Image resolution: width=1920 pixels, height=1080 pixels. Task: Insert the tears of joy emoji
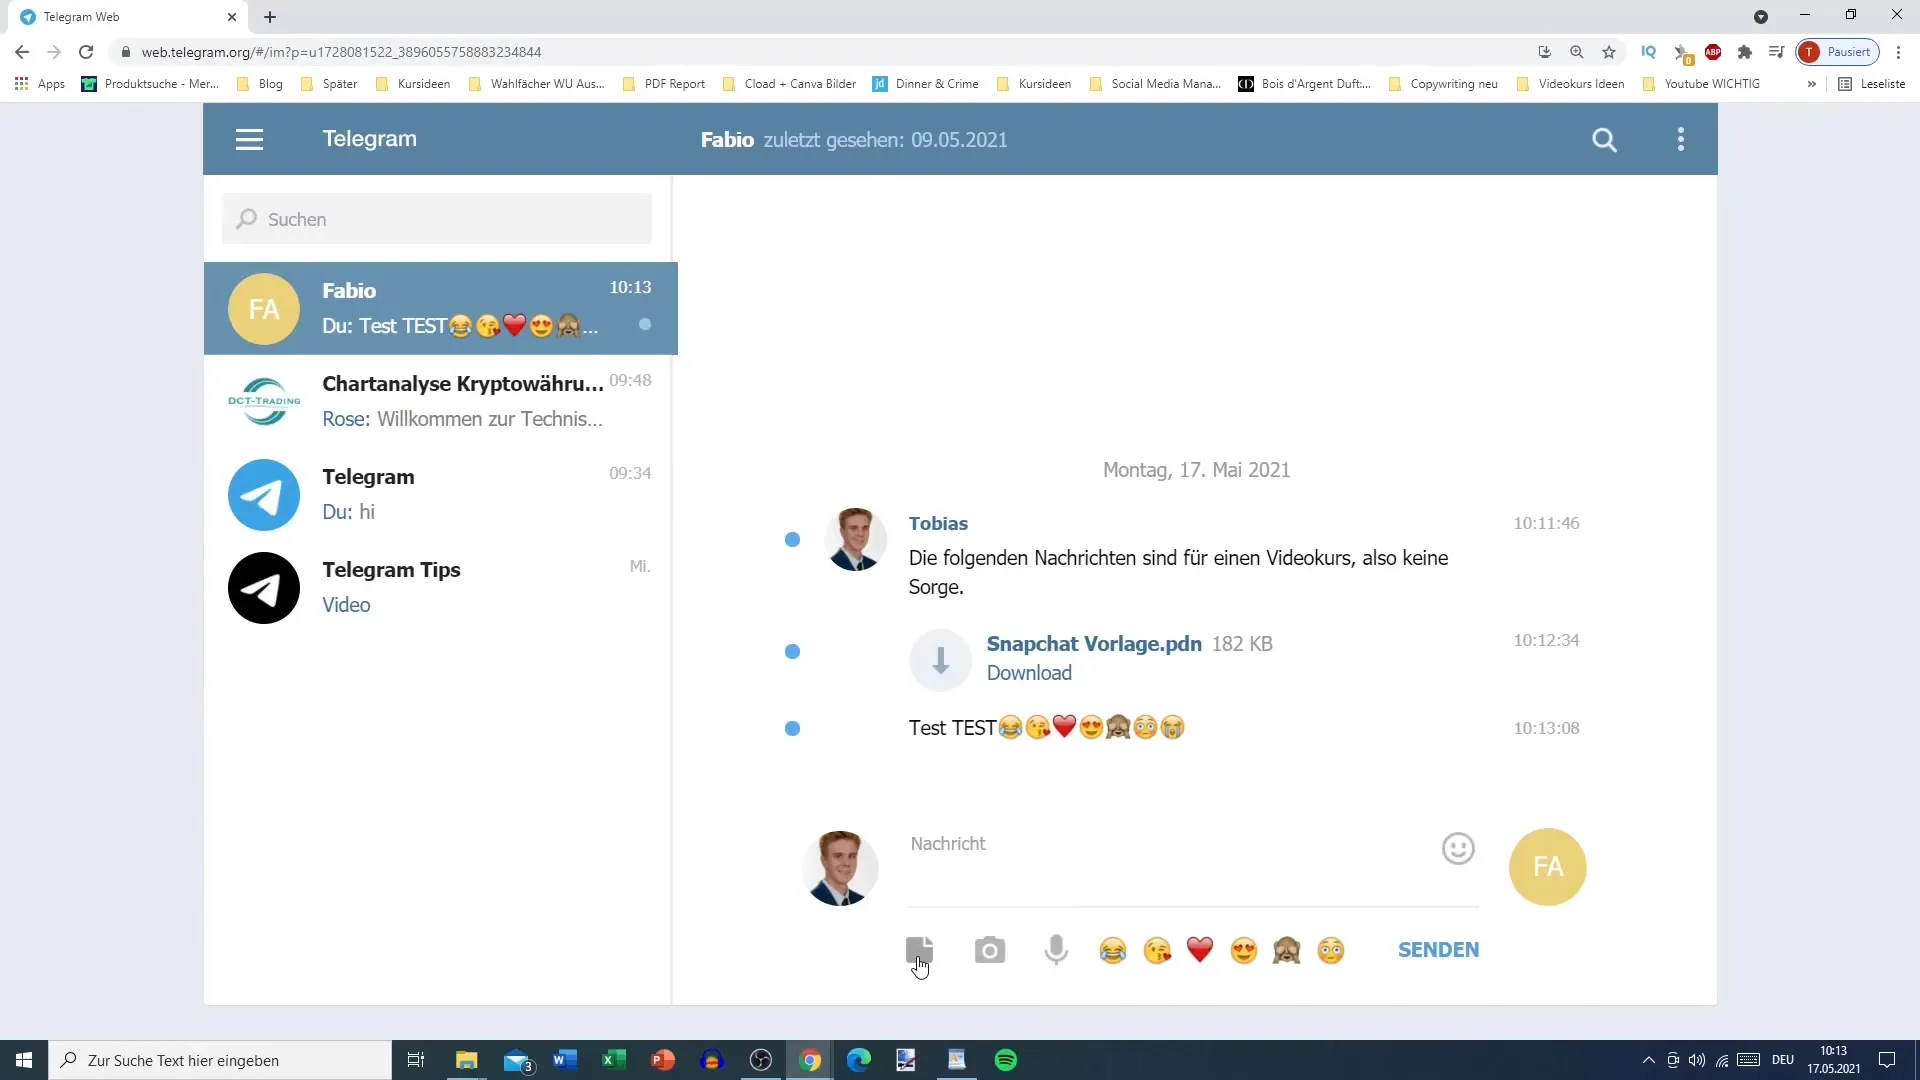point(1113,950)
